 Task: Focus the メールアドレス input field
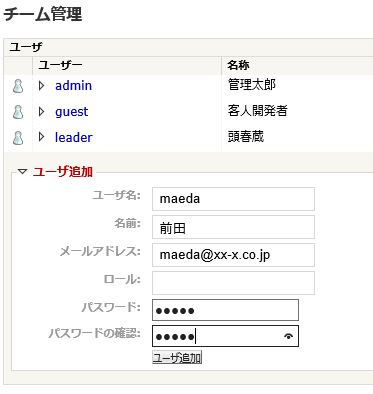coord(233,255)
